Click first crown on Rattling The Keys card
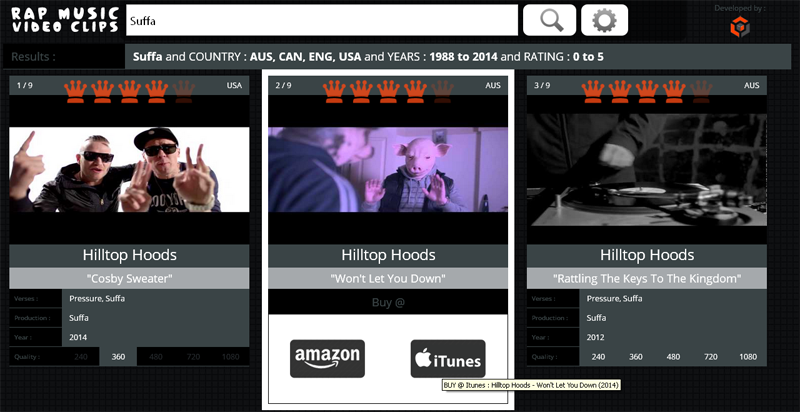Viewport: 800px width, 412px height. (593, 91)
